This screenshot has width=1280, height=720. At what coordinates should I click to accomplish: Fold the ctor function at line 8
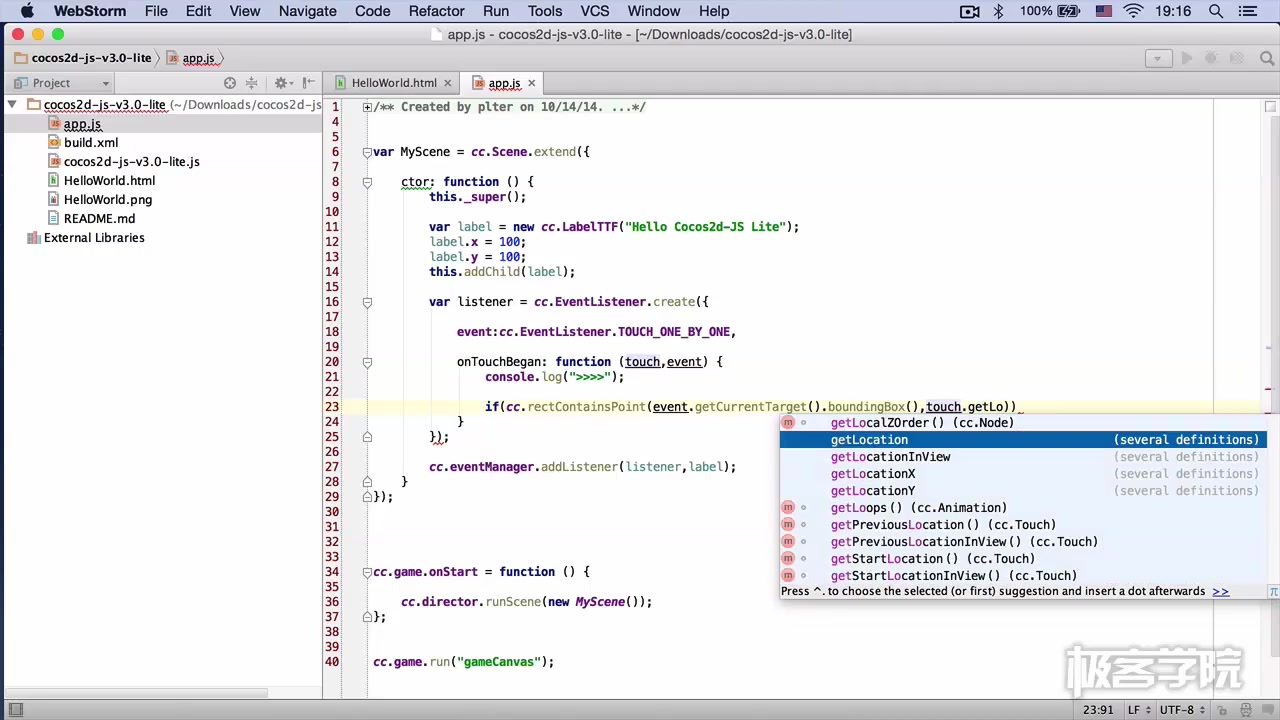(x=367, y=182)
